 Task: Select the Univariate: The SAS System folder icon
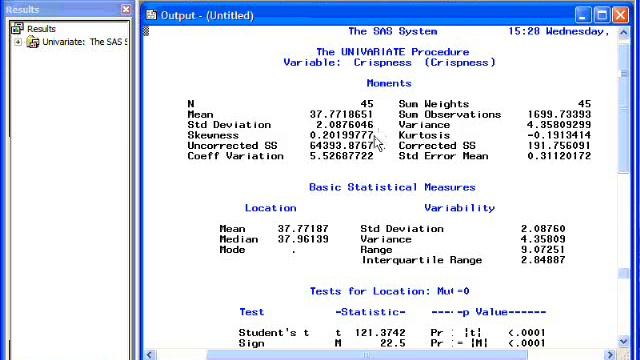(33, 42)
